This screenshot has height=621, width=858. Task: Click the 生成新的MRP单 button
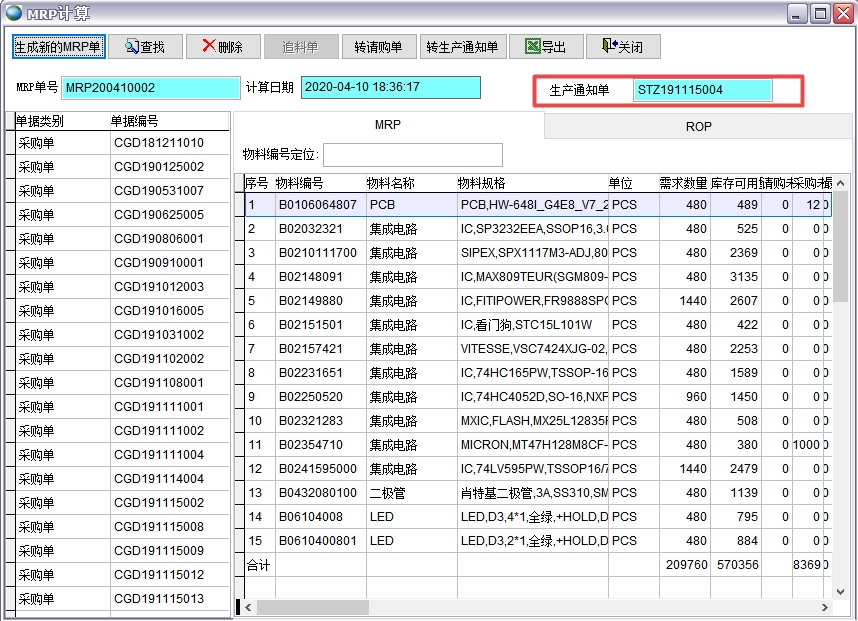pos(59,46)
